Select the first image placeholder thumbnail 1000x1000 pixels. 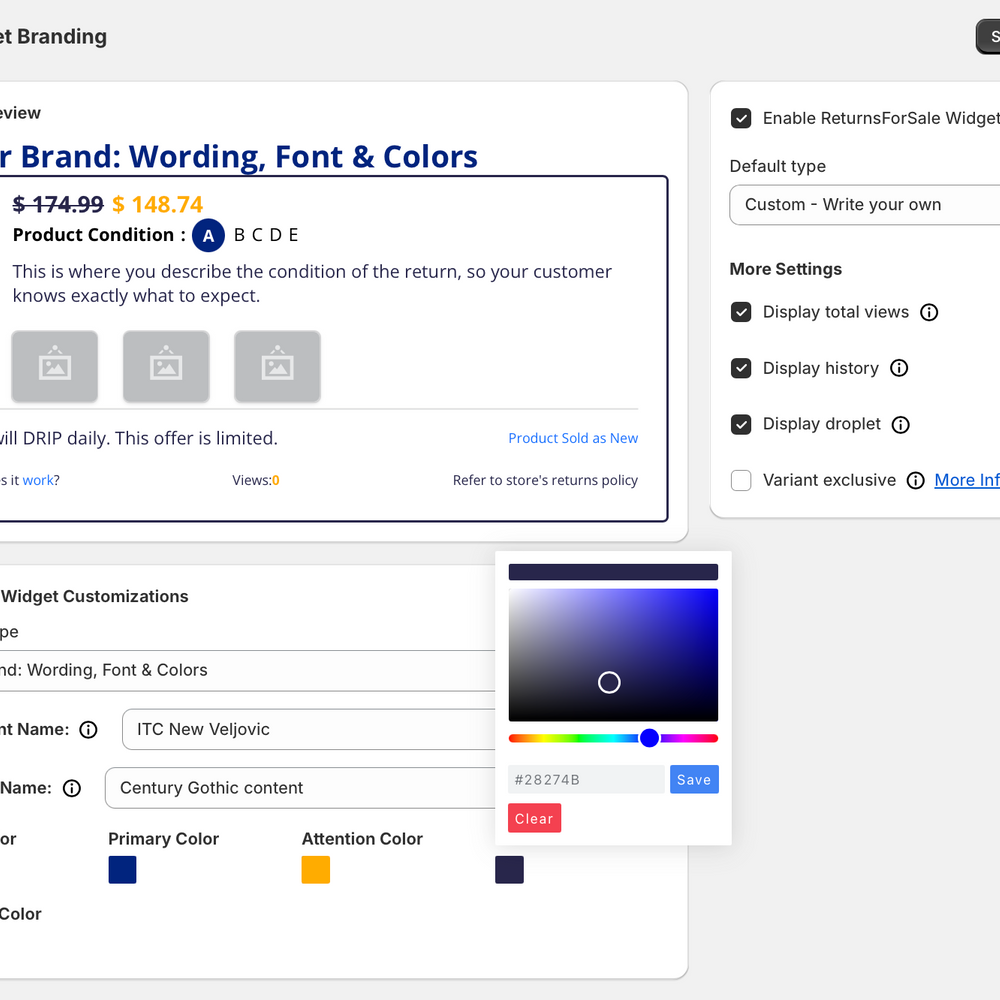click(55, 367)
